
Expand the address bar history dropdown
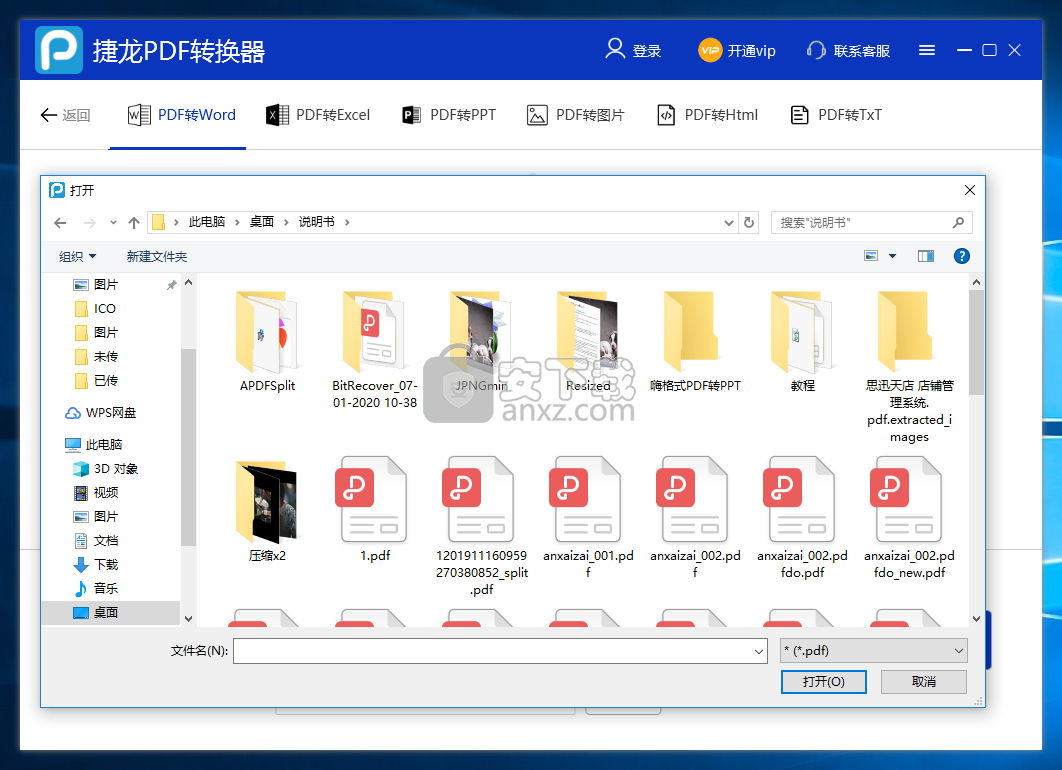(x=729, y=223)
